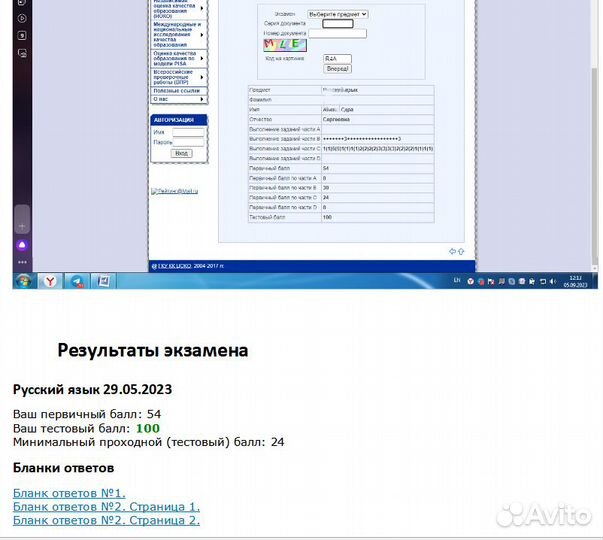Open the Windows Start button
603x540 pixels.
pyautogui.click(x=24, y=281)
